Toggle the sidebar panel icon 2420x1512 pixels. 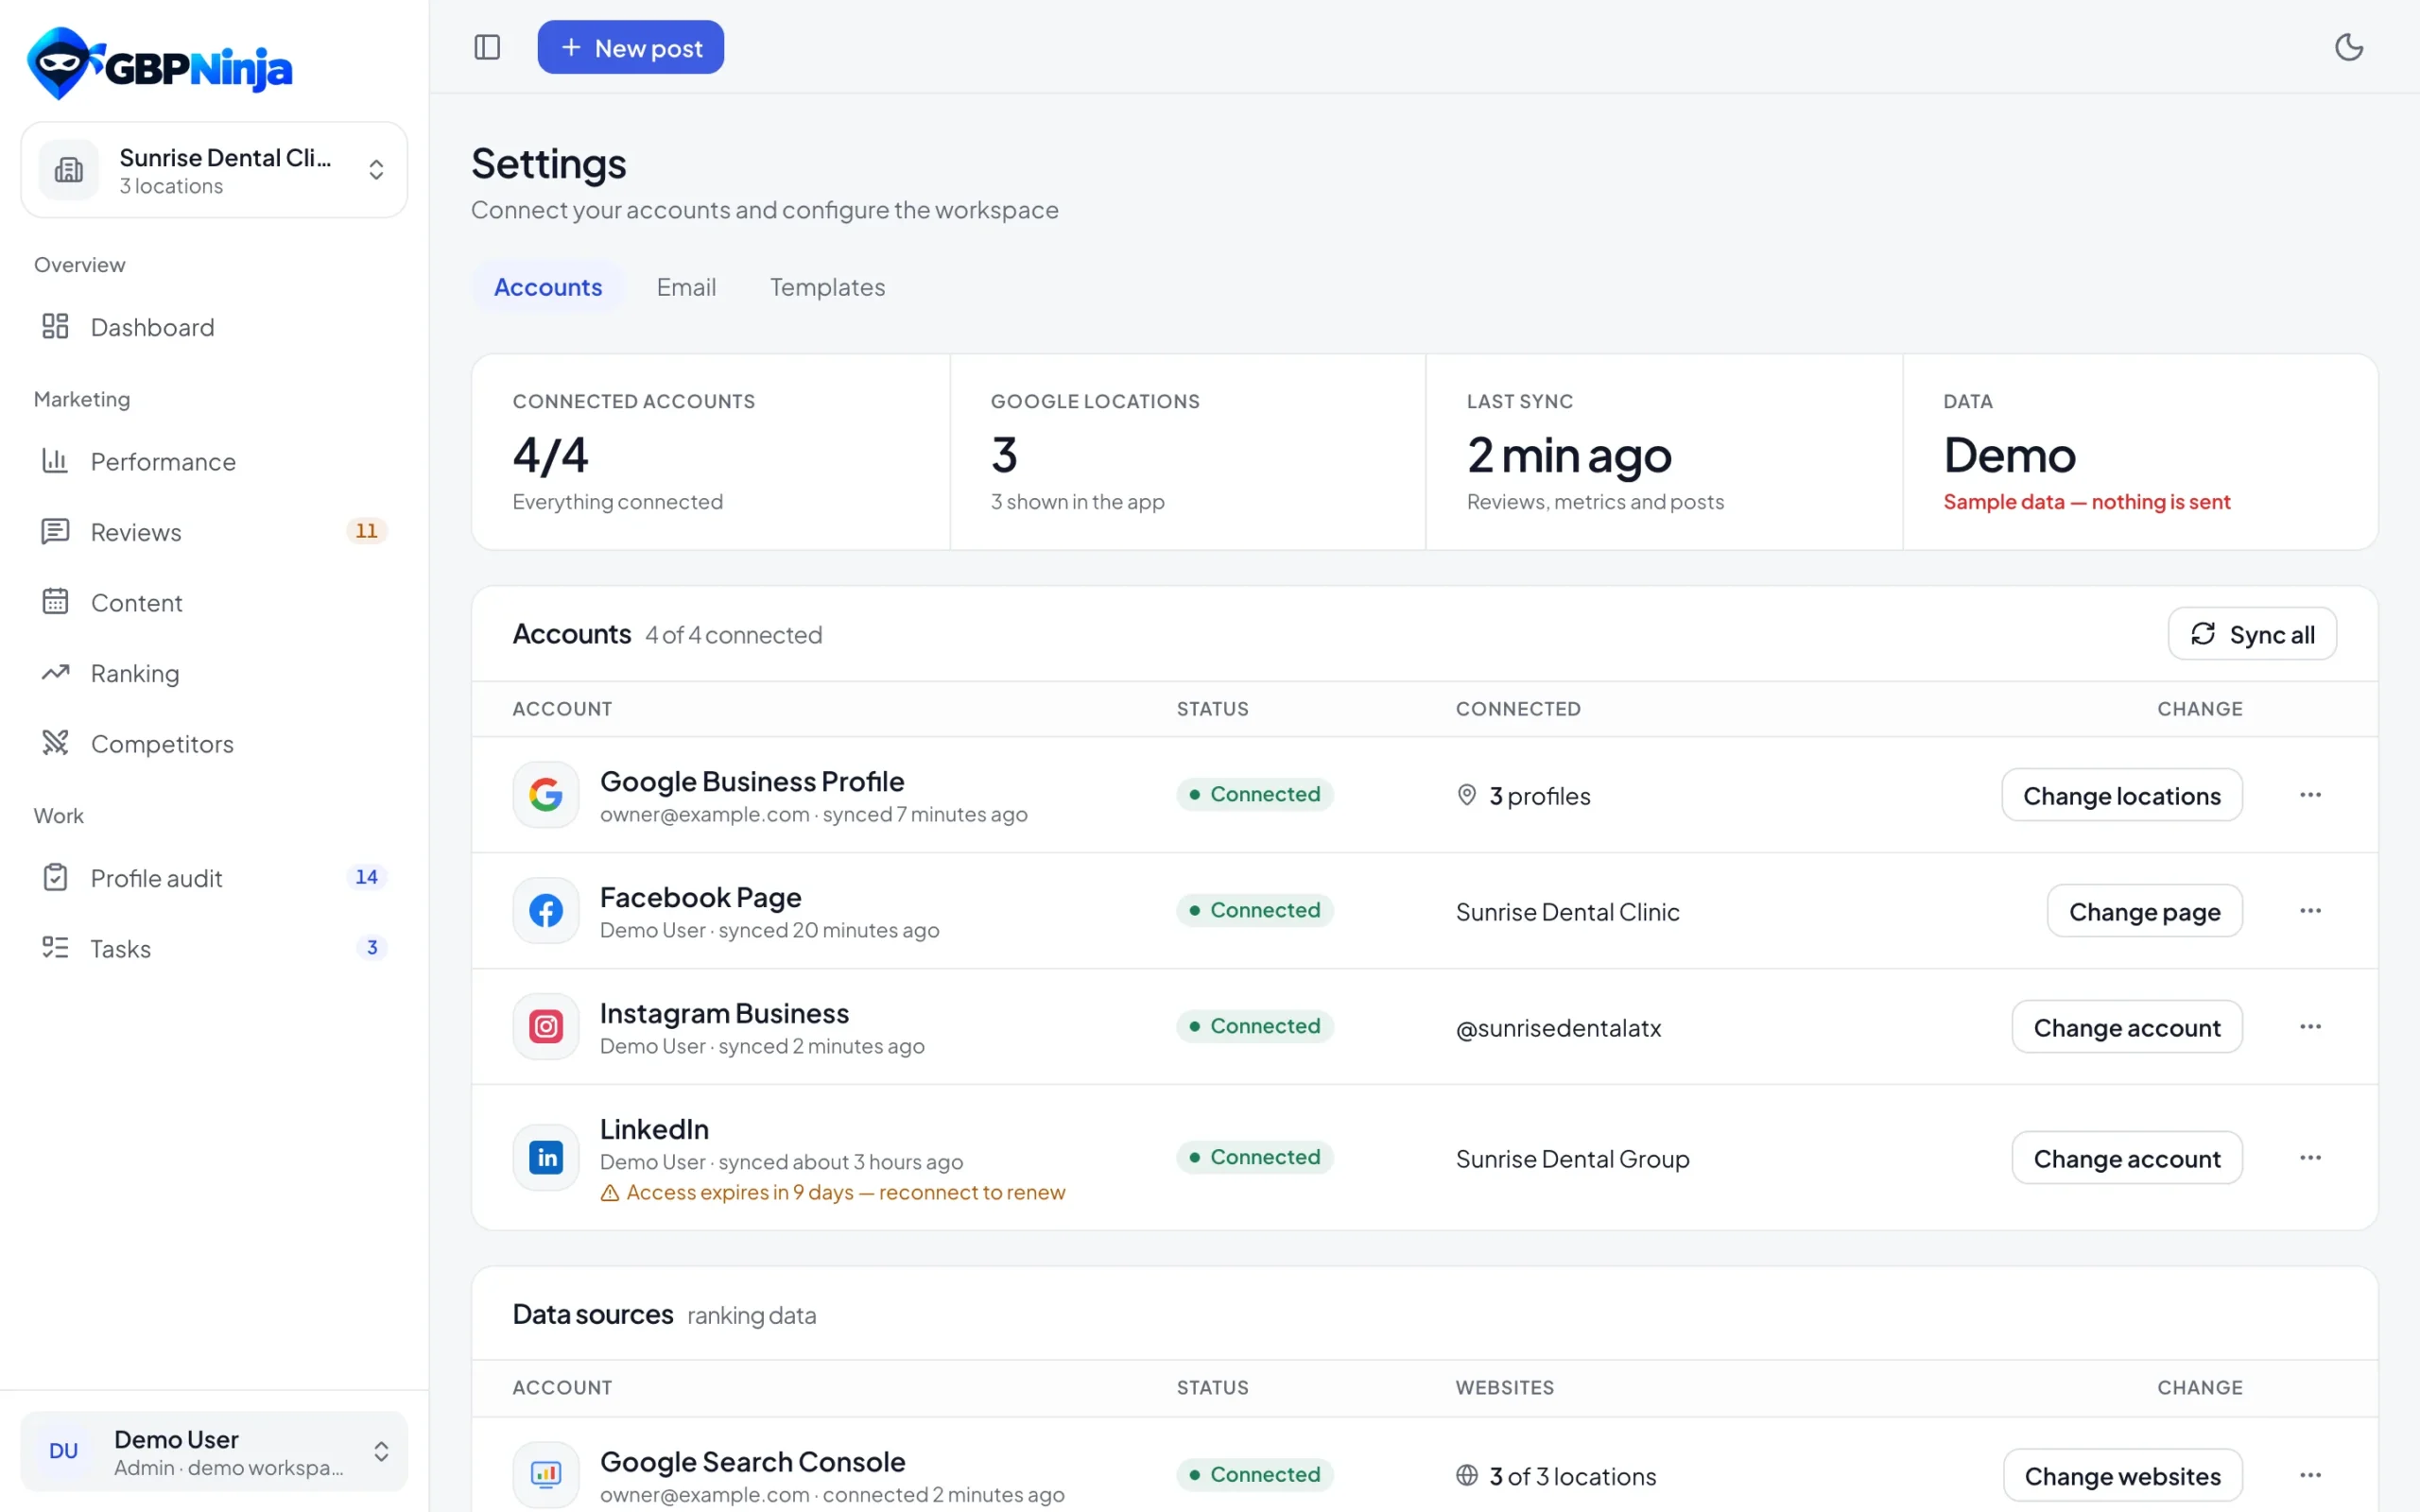487,47
